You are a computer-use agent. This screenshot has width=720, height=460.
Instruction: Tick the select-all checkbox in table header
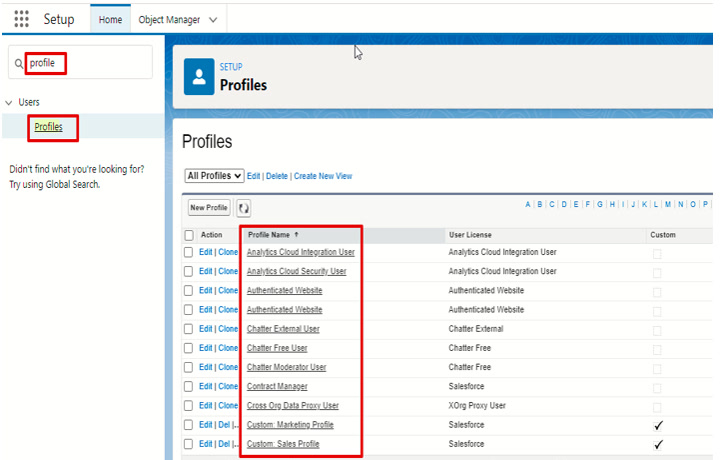click(189, 235)
